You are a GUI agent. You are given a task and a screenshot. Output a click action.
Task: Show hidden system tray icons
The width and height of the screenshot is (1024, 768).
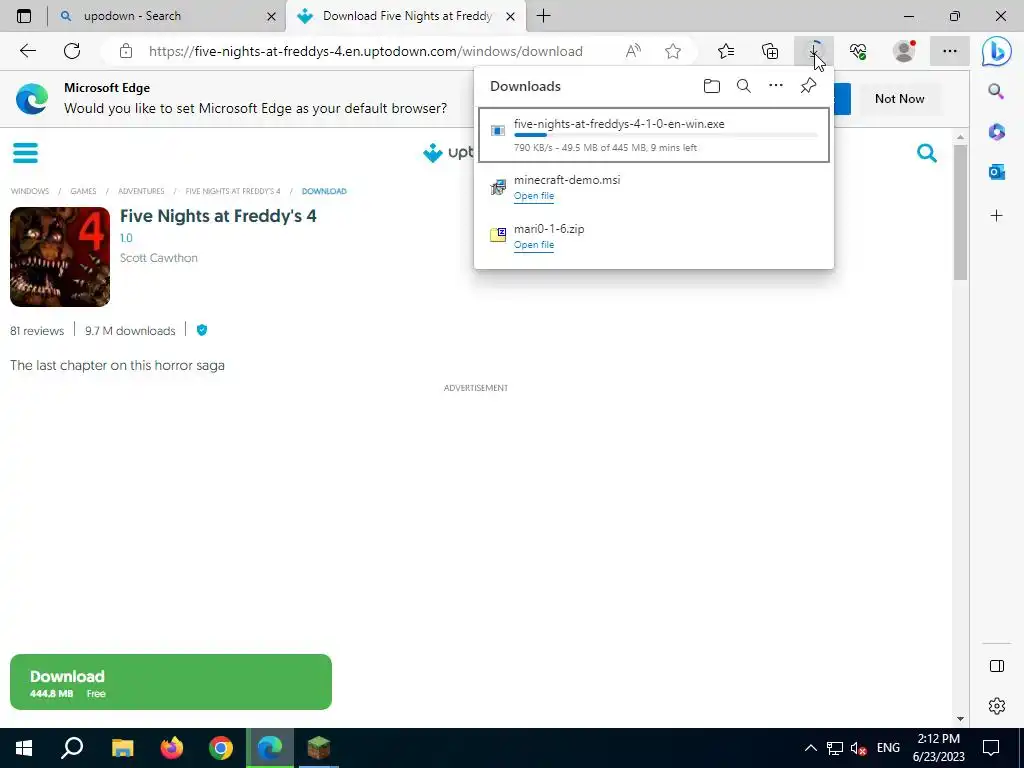pos(810,748)
